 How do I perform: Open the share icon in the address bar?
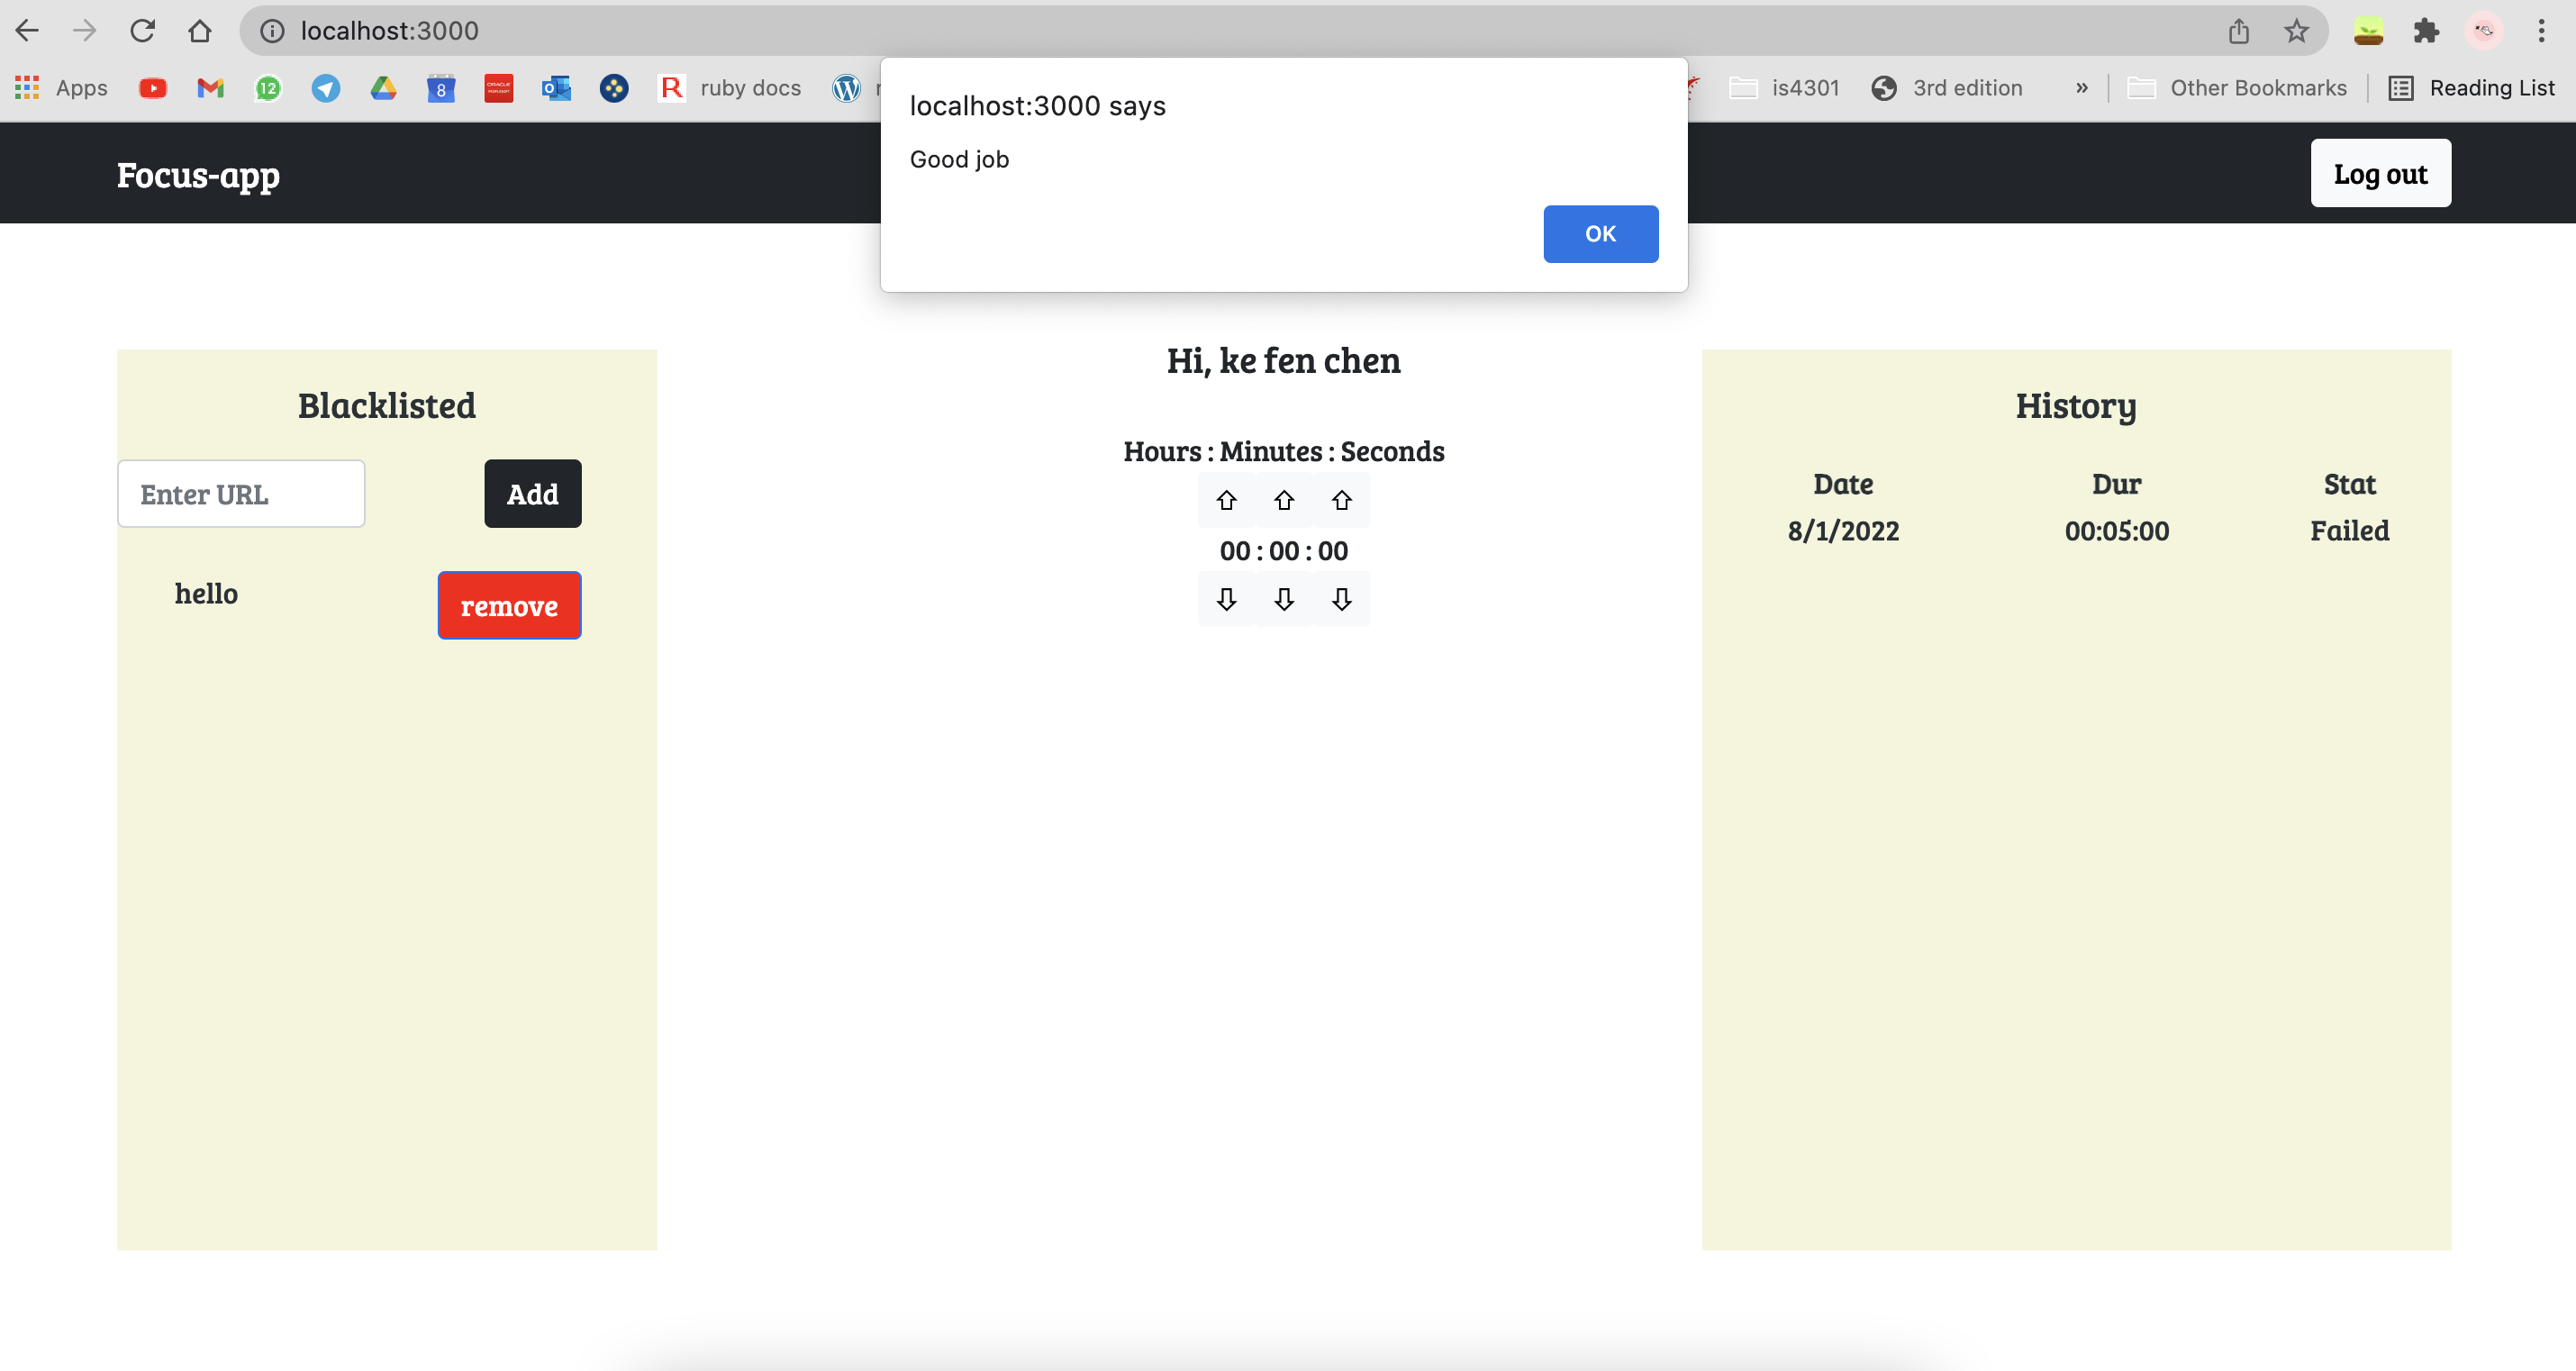(2239, 31)
